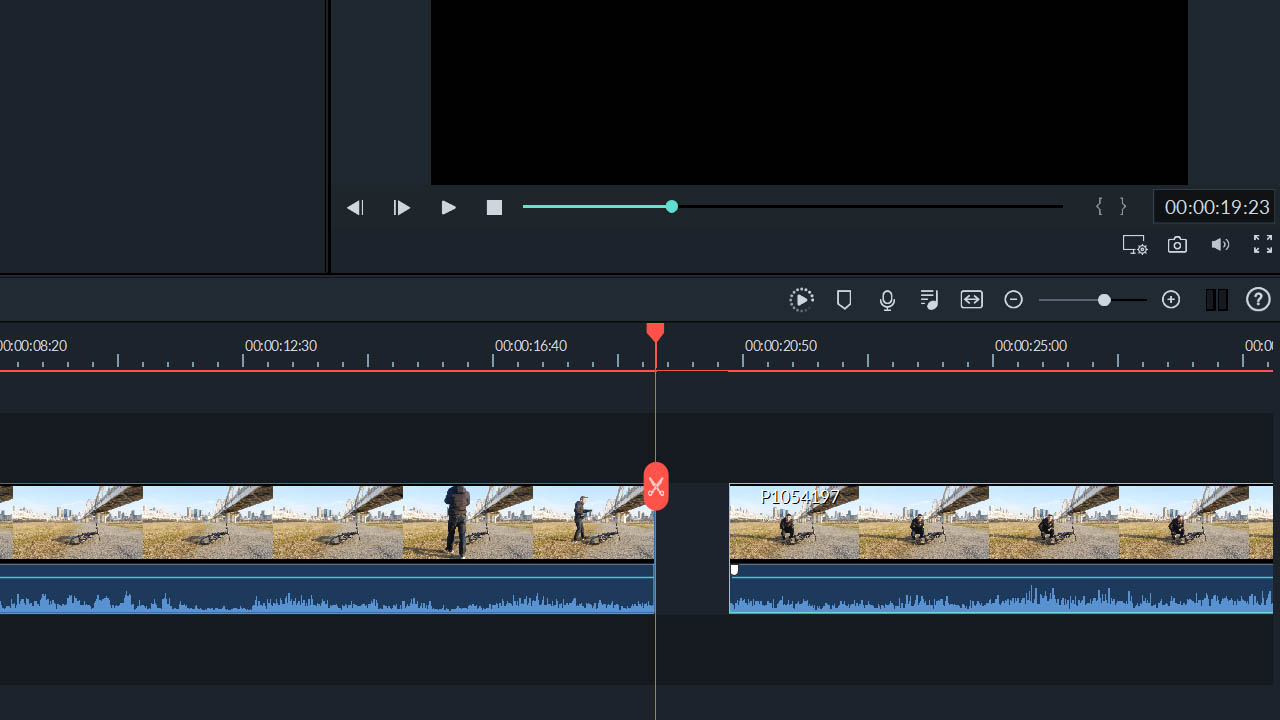The width and height of the screenshot is (1280, 720).
Task: Open the audio mixer icon
Action: click(x=930, y=300)
